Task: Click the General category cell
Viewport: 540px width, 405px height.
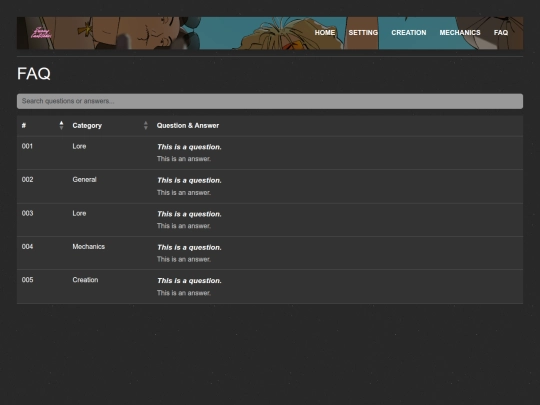Action: [84, 180]
